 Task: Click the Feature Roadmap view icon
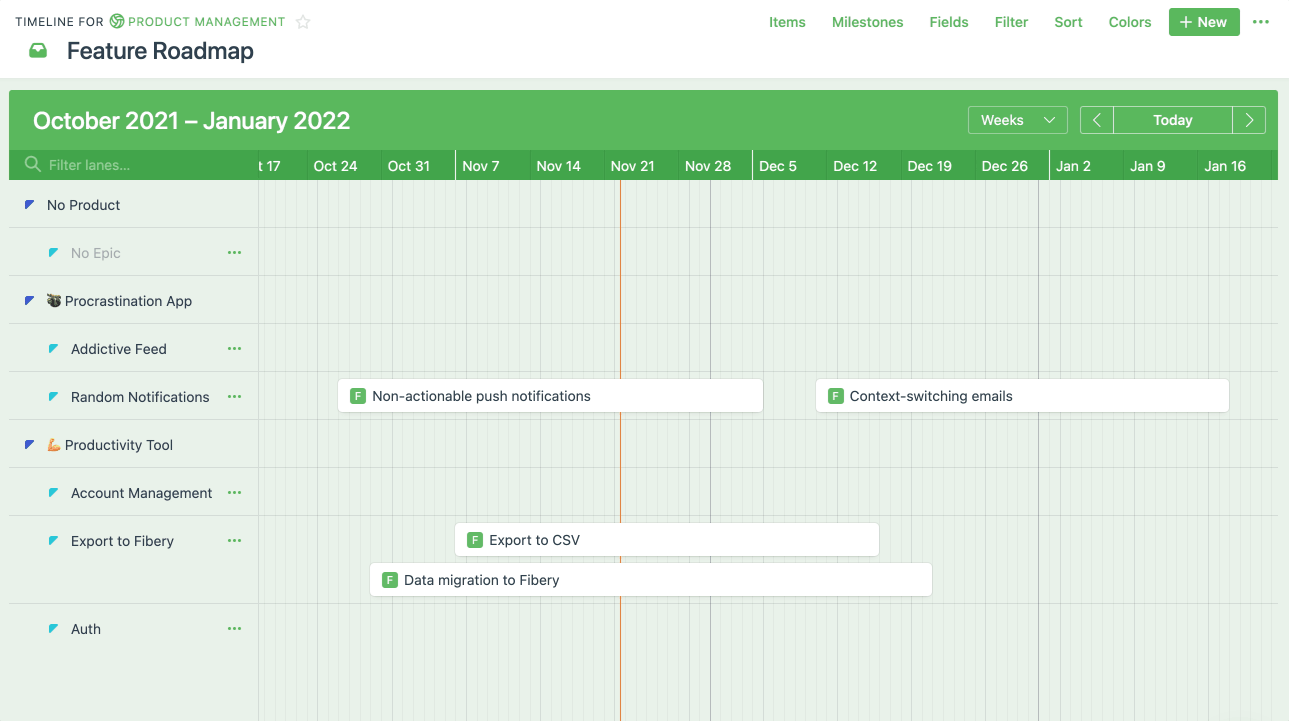click(x=38, y=51)
